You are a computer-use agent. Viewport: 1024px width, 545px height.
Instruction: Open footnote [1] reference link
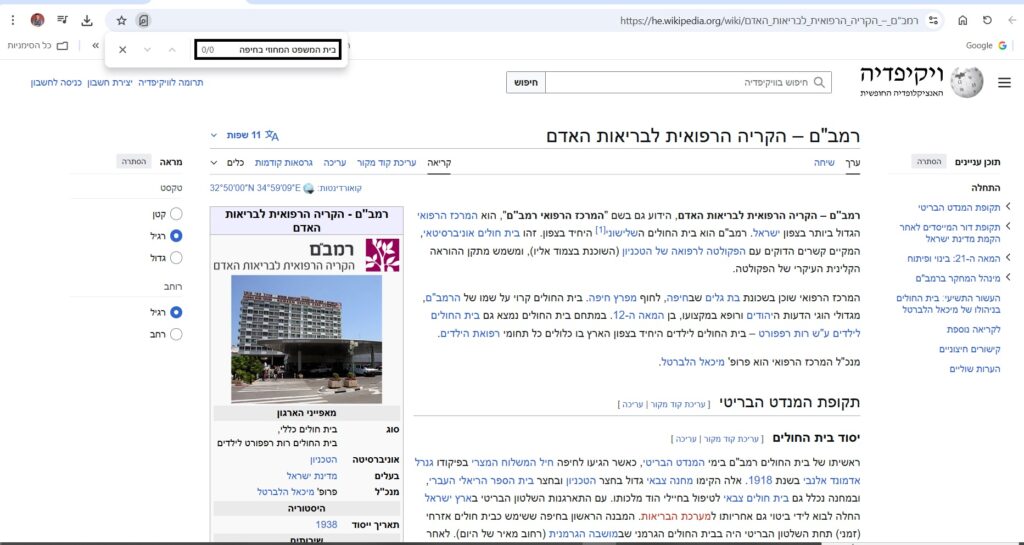point(600,229)
